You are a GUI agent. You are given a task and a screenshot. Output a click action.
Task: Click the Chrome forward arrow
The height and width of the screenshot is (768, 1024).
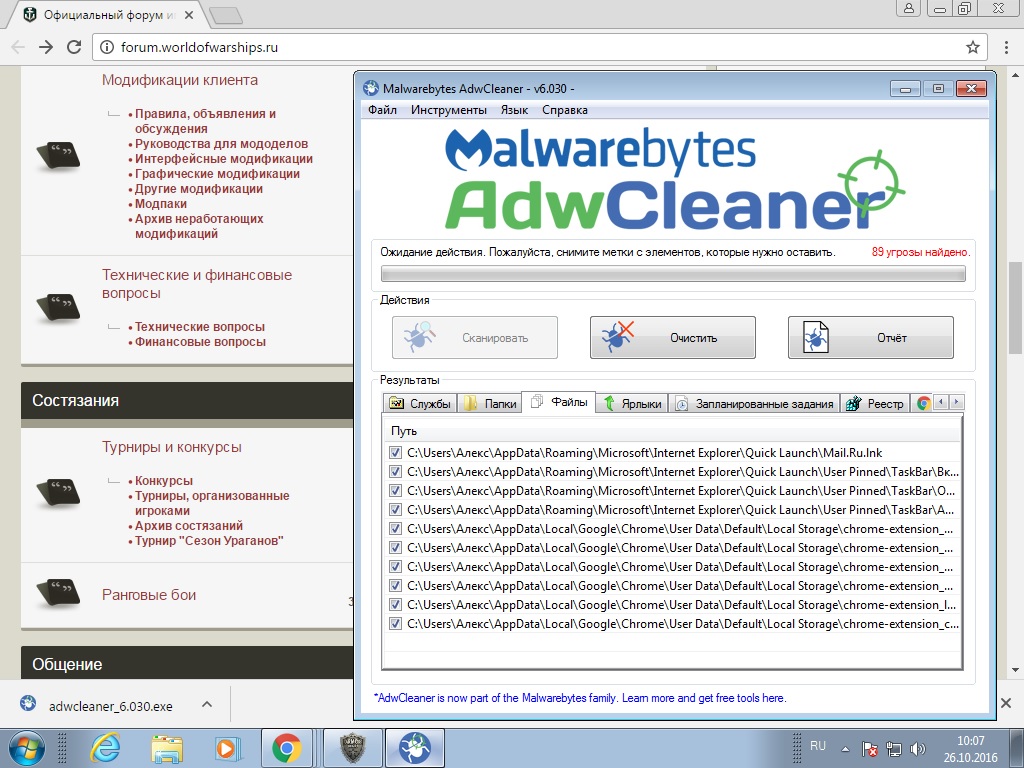coord(46,47)
